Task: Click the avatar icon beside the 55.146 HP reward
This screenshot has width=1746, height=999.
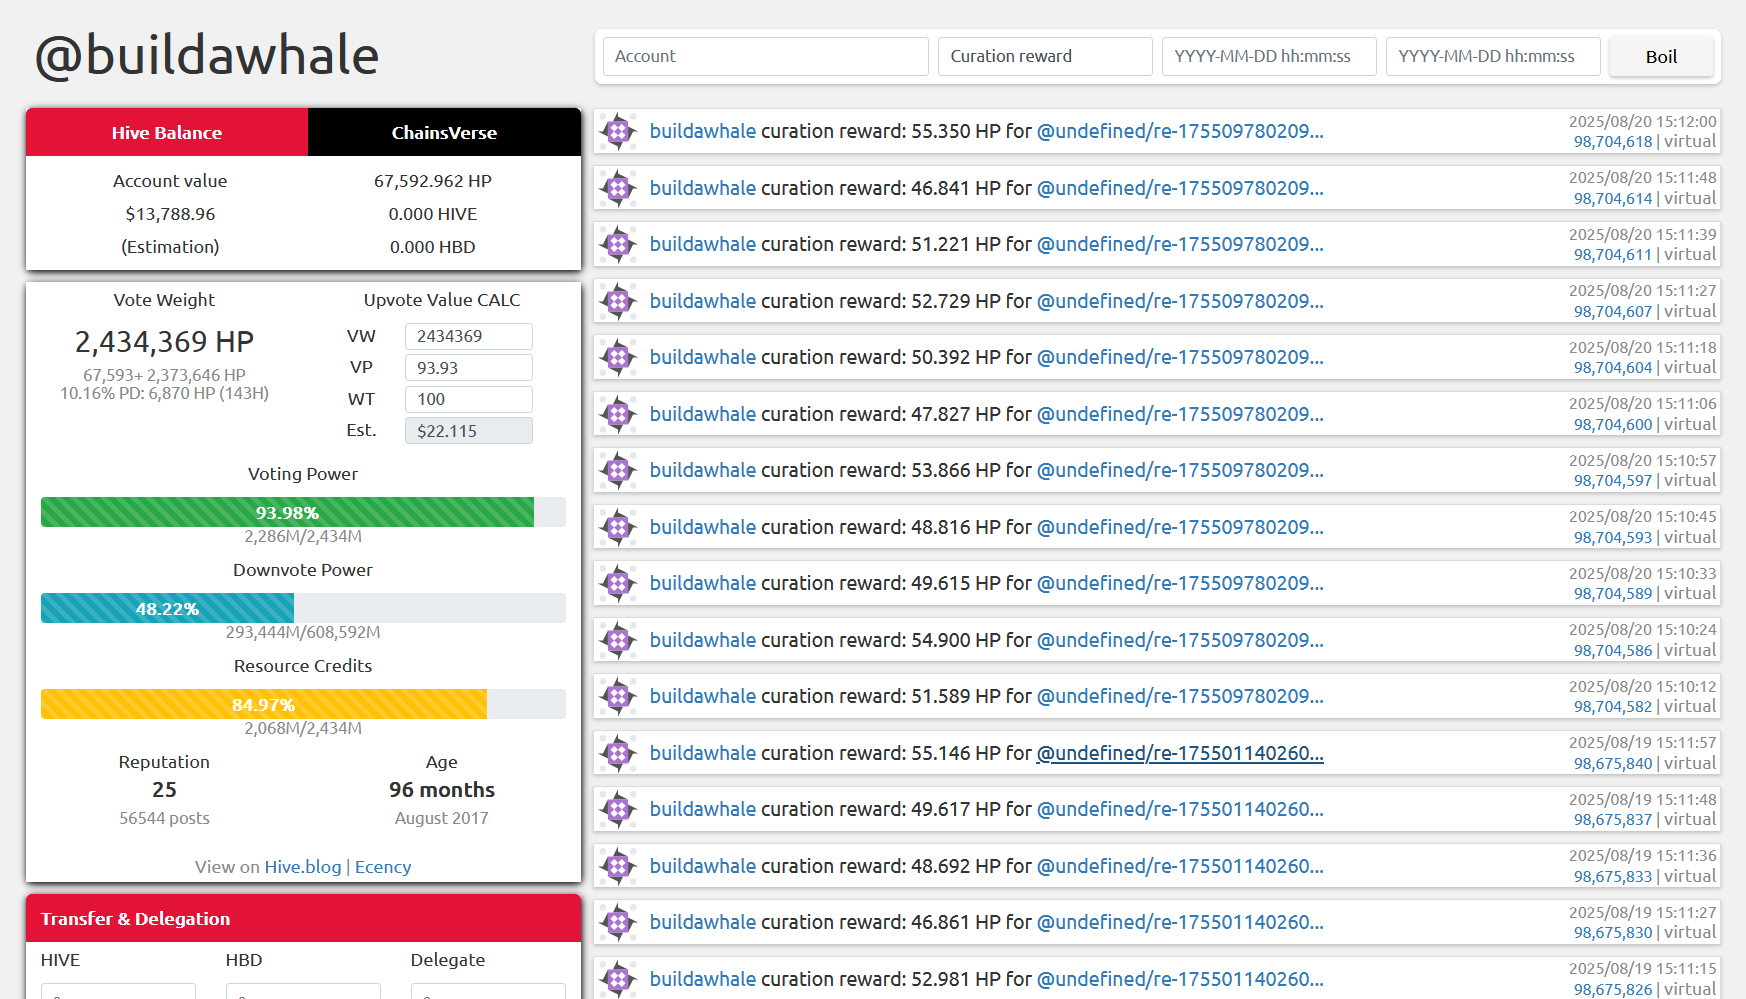Action: (618, 753)
